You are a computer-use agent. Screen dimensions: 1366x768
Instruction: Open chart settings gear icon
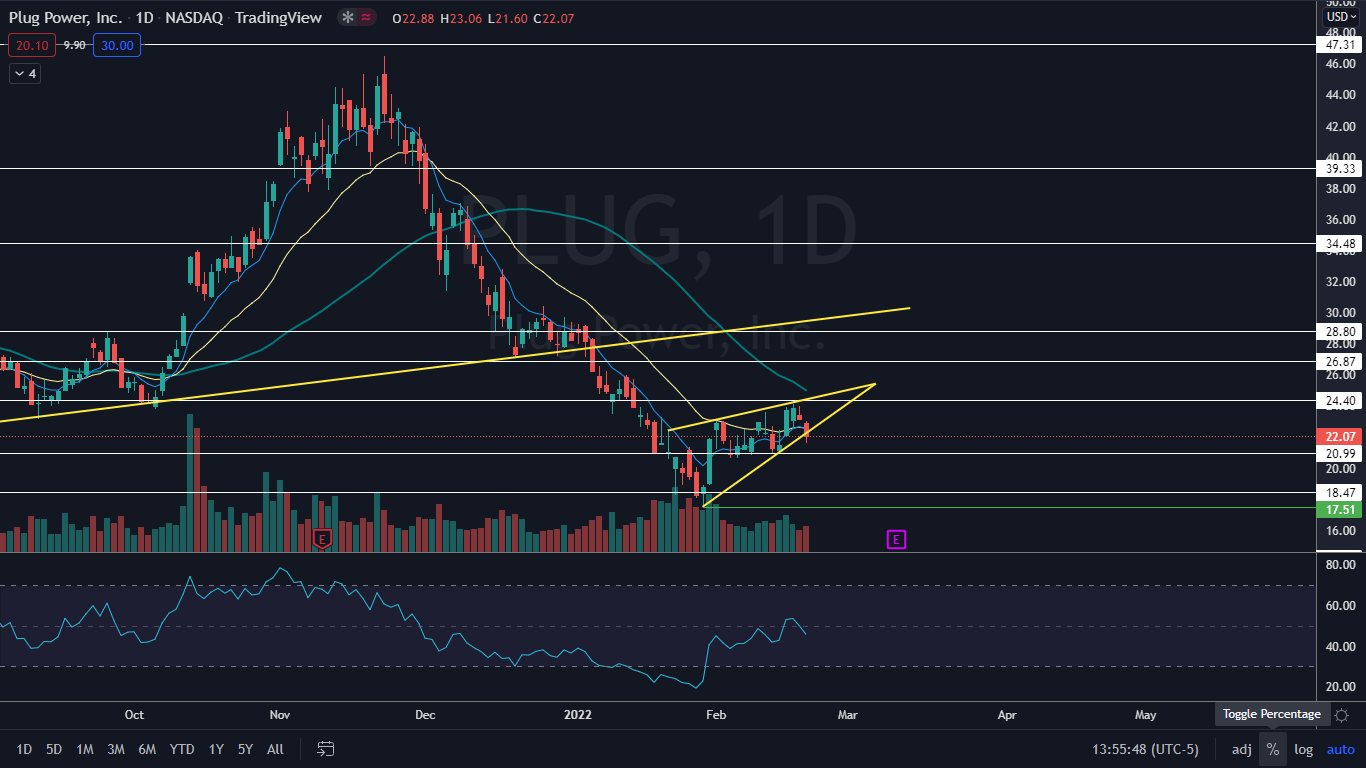point(1341,715)
